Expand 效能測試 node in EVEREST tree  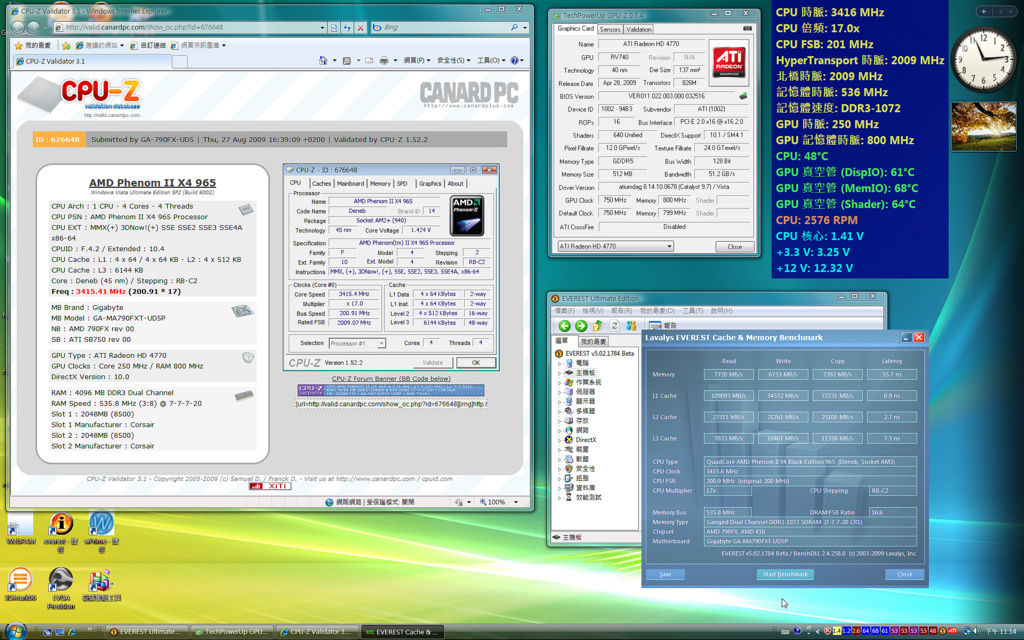559,498
